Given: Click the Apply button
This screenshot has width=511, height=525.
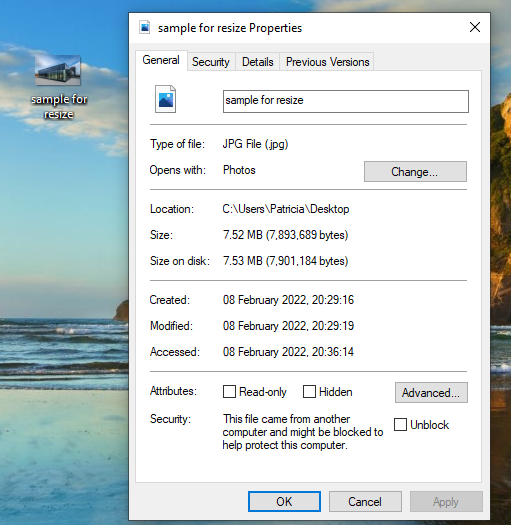Looking at the screenshot, I should (x=446, y=502).
